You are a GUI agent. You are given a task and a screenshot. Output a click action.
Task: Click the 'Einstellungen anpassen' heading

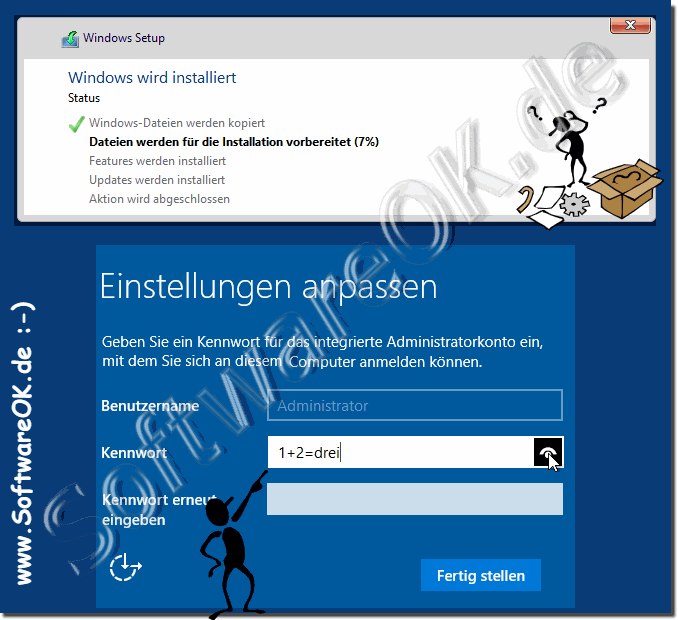click(269, 287)
